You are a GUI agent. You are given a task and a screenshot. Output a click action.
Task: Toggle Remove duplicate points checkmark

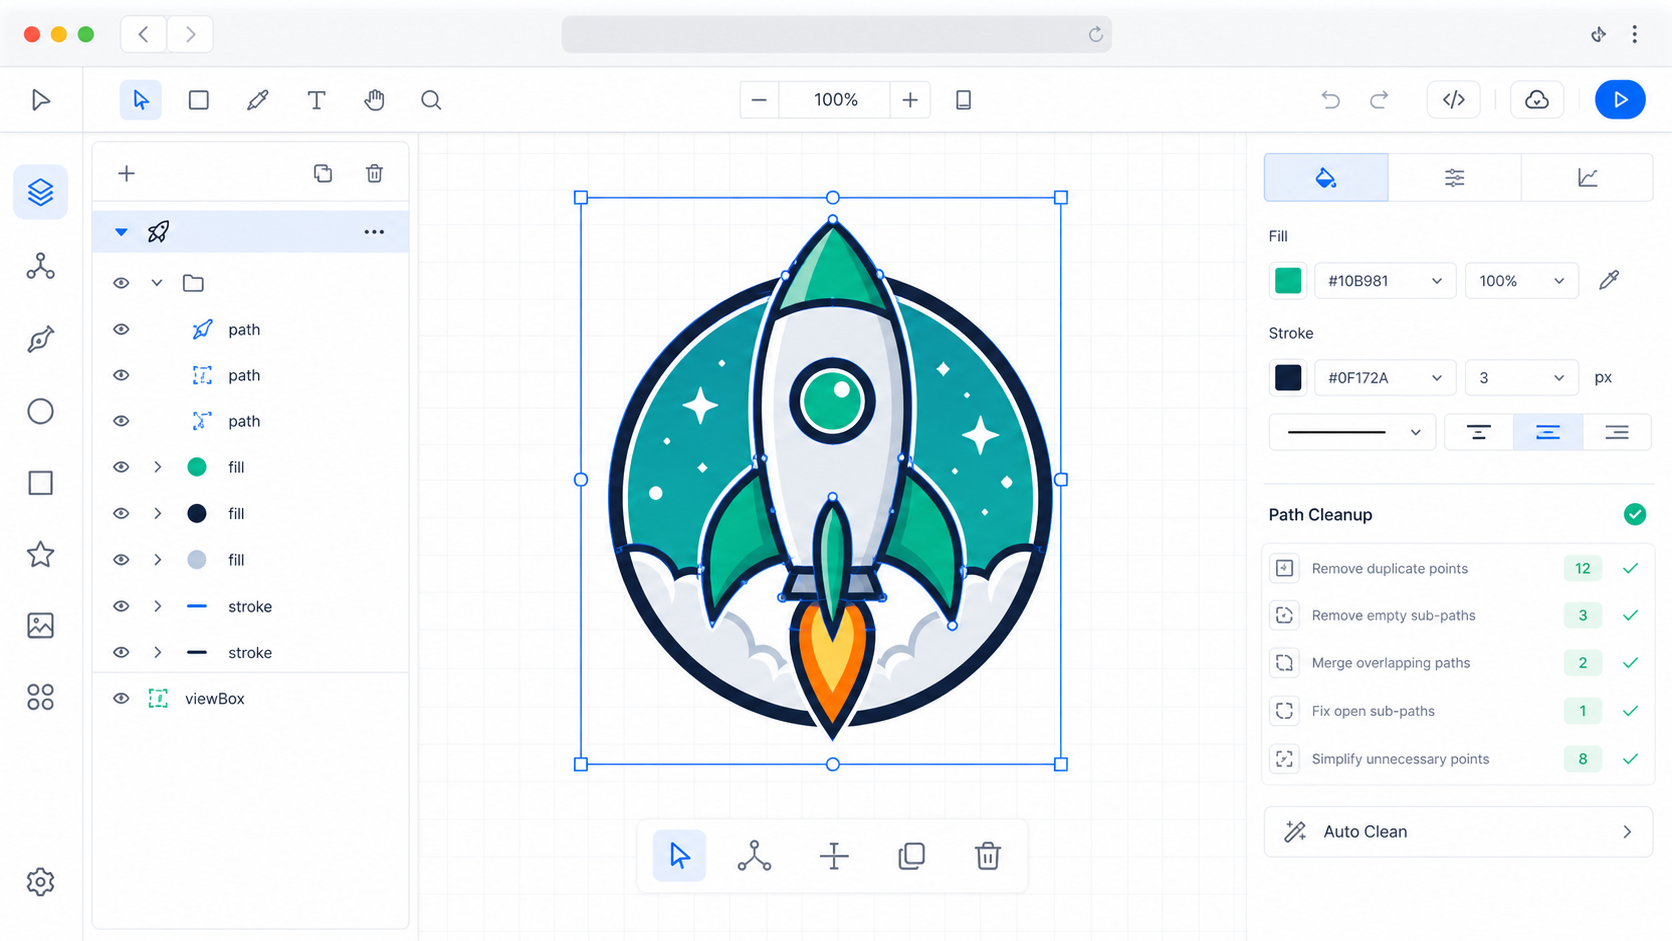1630,568
